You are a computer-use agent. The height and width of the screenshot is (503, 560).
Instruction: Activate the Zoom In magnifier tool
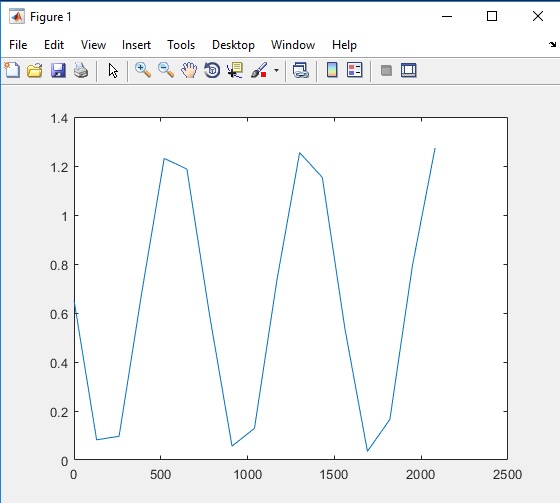[x=143, y=70]
